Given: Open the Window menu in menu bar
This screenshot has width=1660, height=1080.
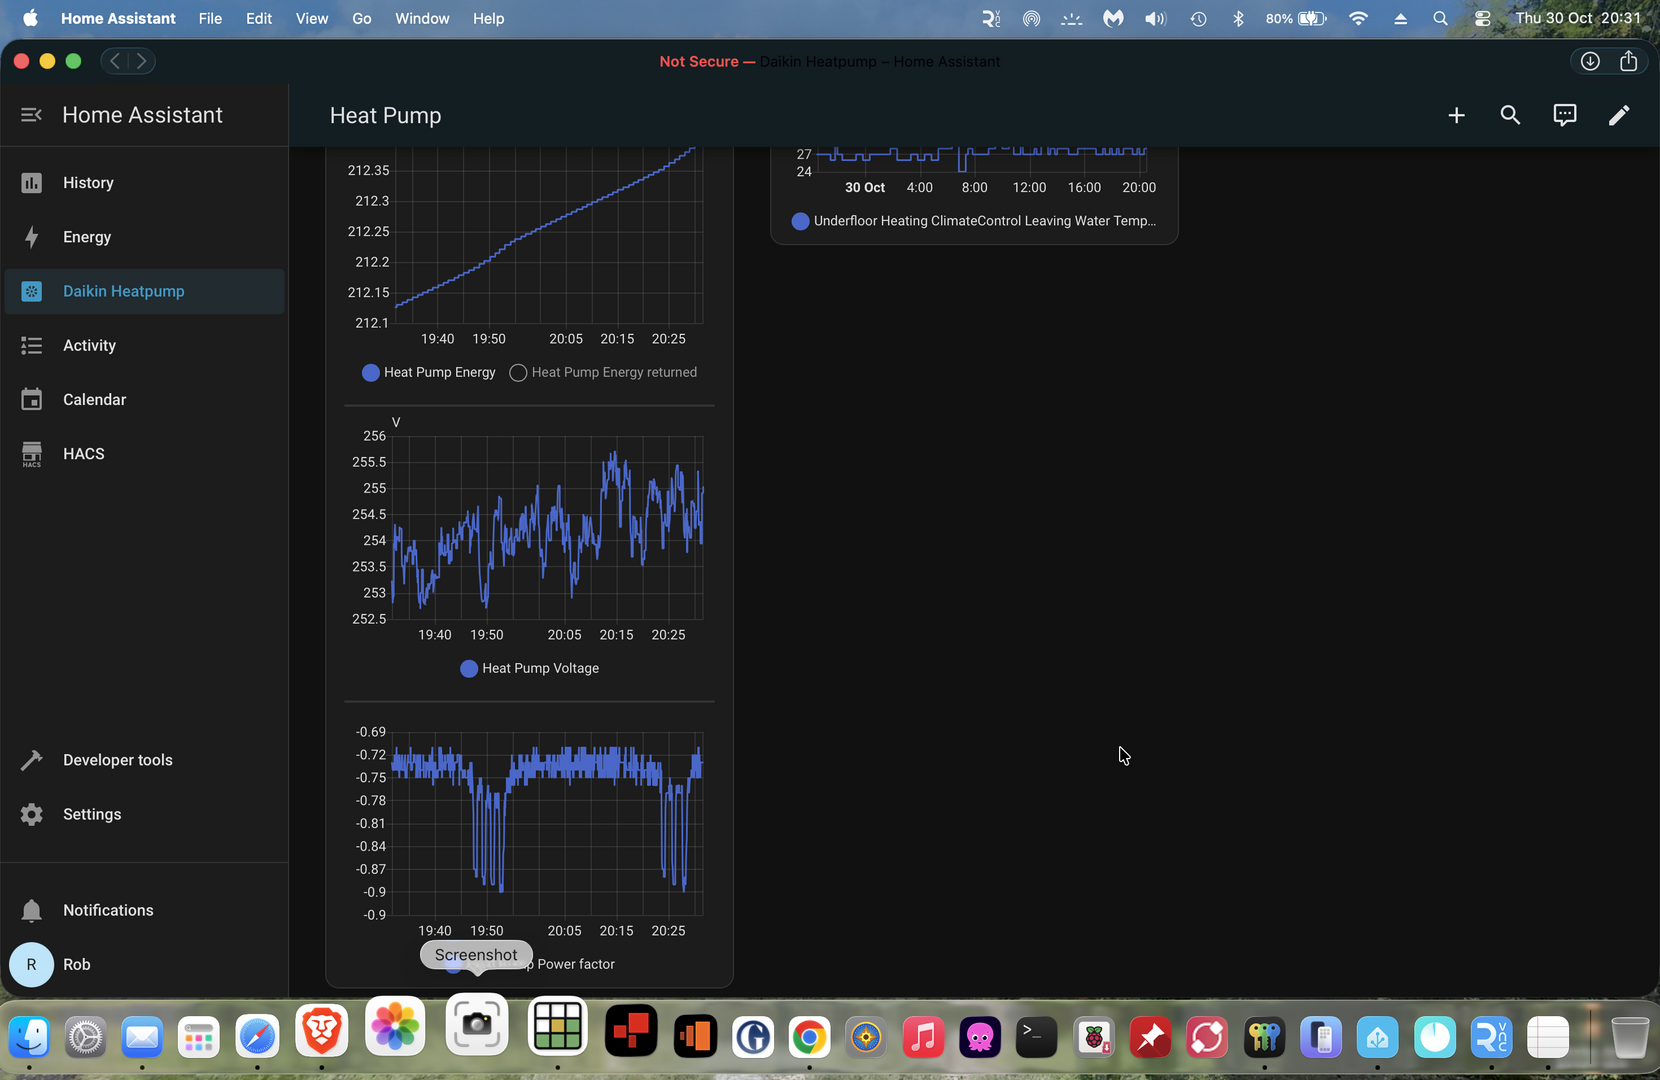Looking at the screenshot, I should (x=421, y=18).
